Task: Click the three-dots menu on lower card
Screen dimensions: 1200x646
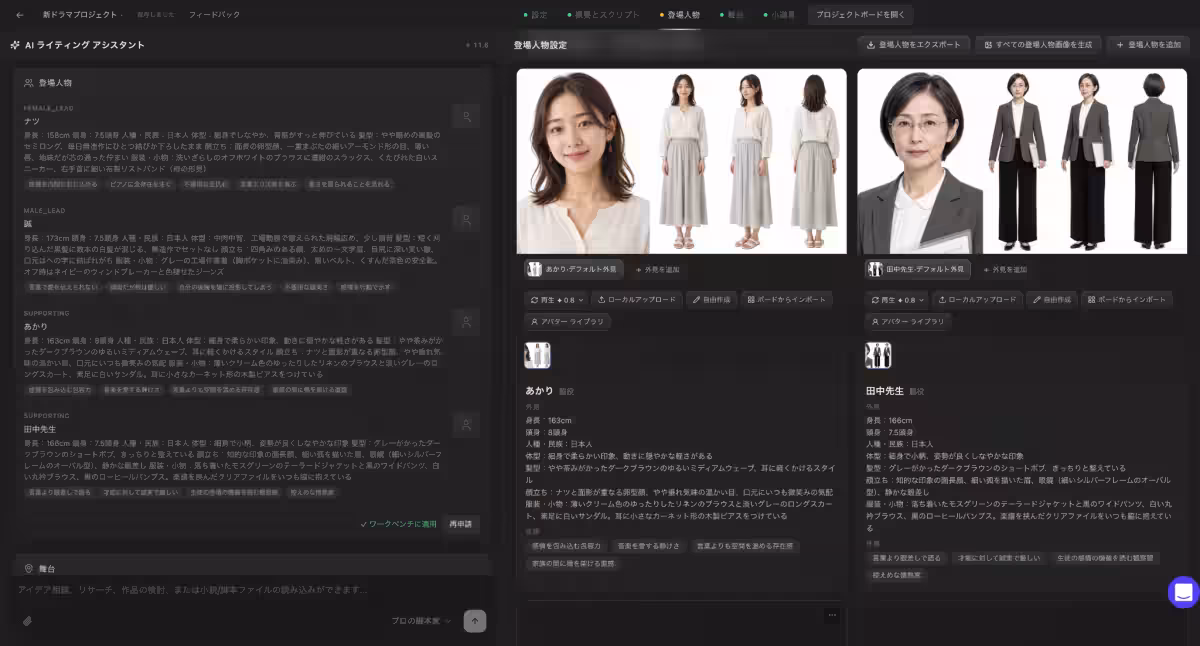Action: (832, 615)
